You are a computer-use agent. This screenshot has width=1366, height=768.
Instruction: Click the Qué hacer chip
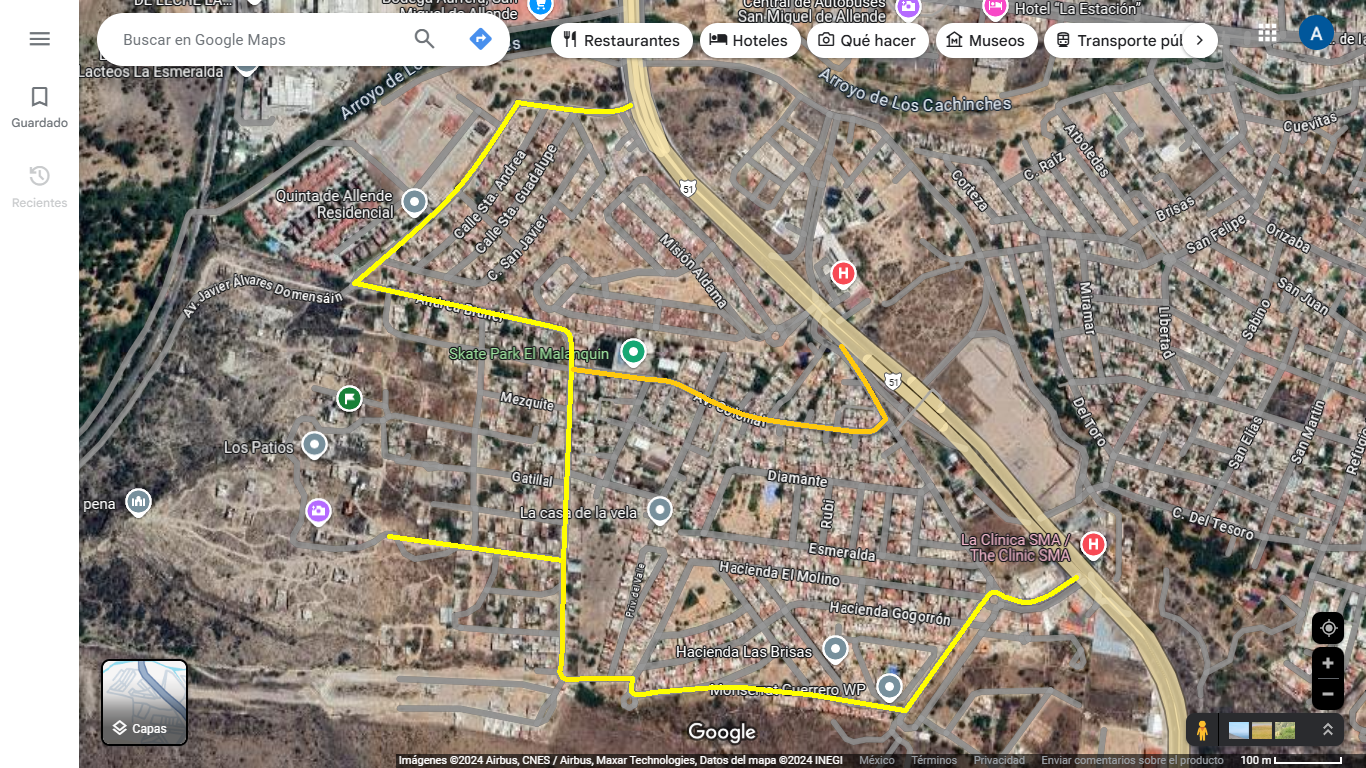click(867, 40)
